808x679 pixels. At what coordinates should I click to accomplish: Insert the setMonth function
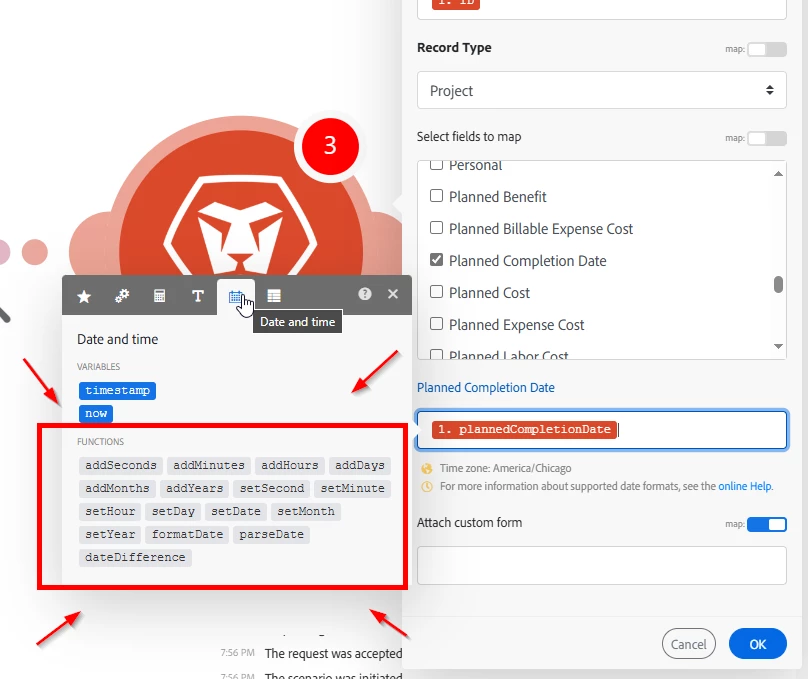pos(306,511)
